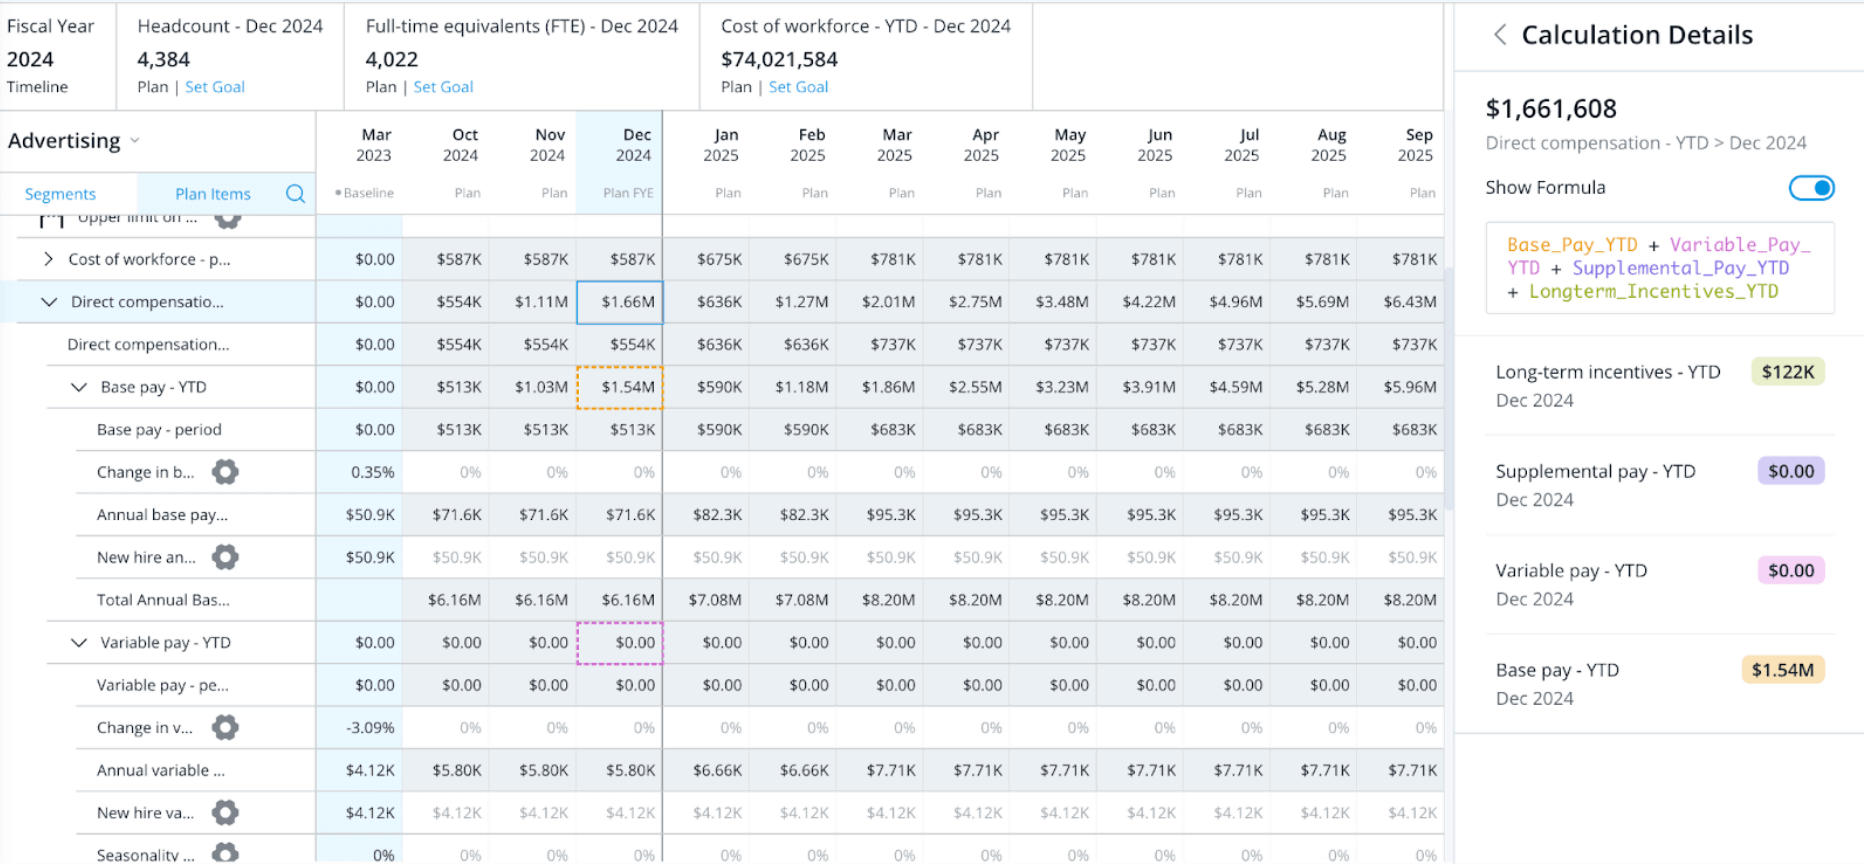The height and width of the screenshot is (864, 1864).
Task: Click Set Goal under Full-time equivalents
Action: click(x=443, y=87)
